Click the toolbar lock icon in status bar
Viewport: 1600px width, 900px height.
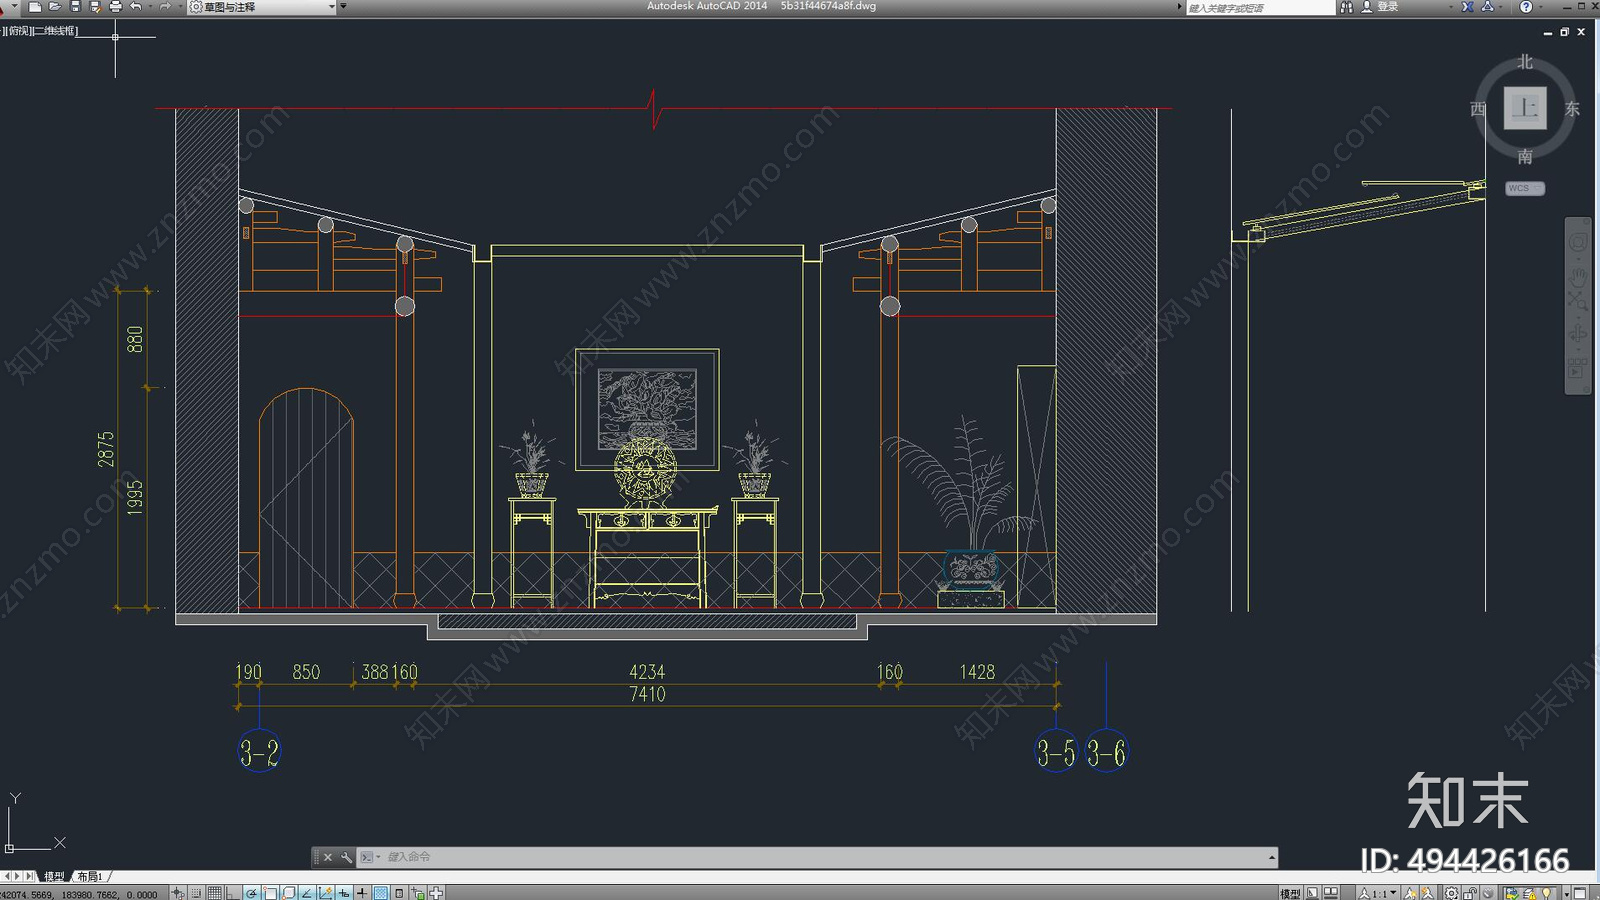pos(1470,893)
